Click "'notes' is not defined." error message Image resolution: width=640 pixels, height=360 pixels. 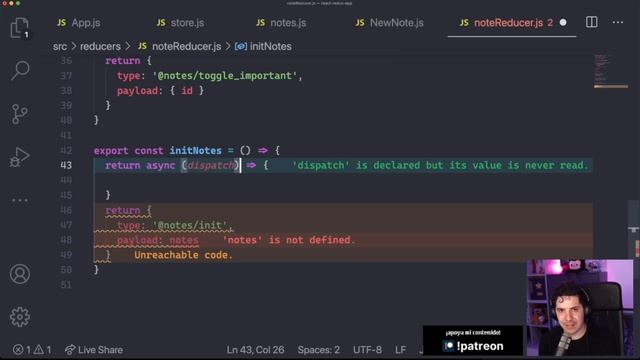pos(289,240)
